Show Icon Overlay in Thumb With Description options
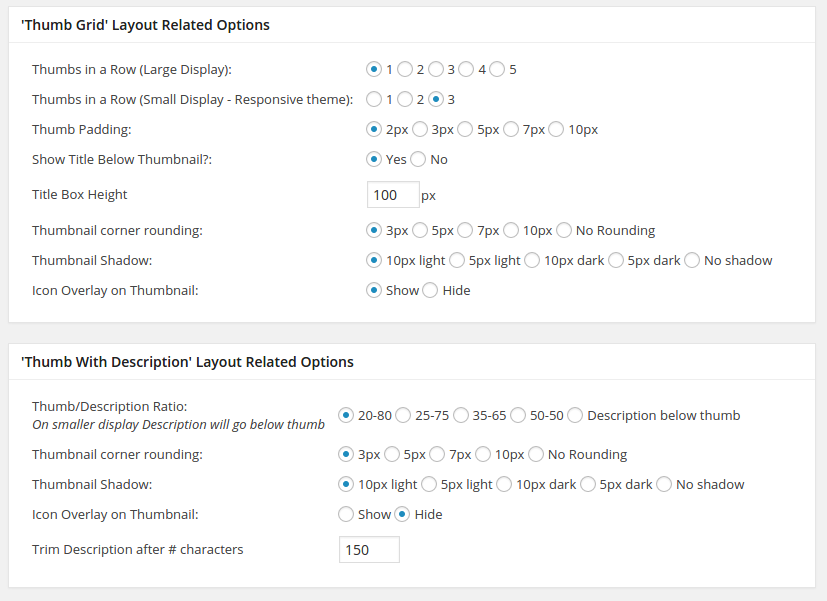The height and width of the screenshot is (601, 827). [x=346, y=515]
